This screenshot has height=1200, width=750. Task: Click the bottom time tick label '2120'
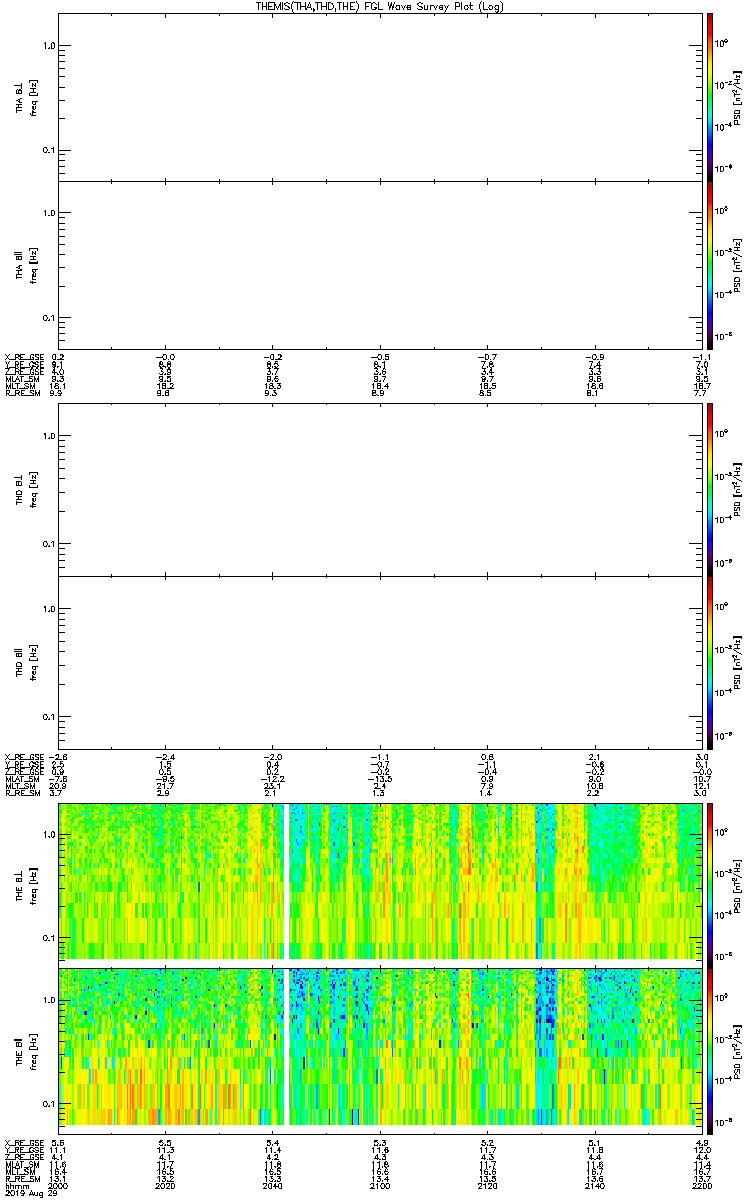click(x=486, y=1186)
